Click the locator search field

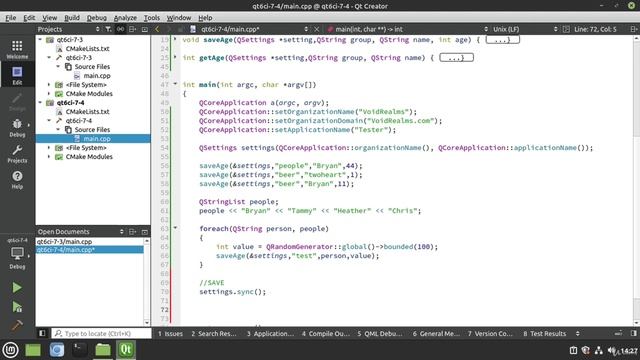pyautogui.click(x=101, y=333)
